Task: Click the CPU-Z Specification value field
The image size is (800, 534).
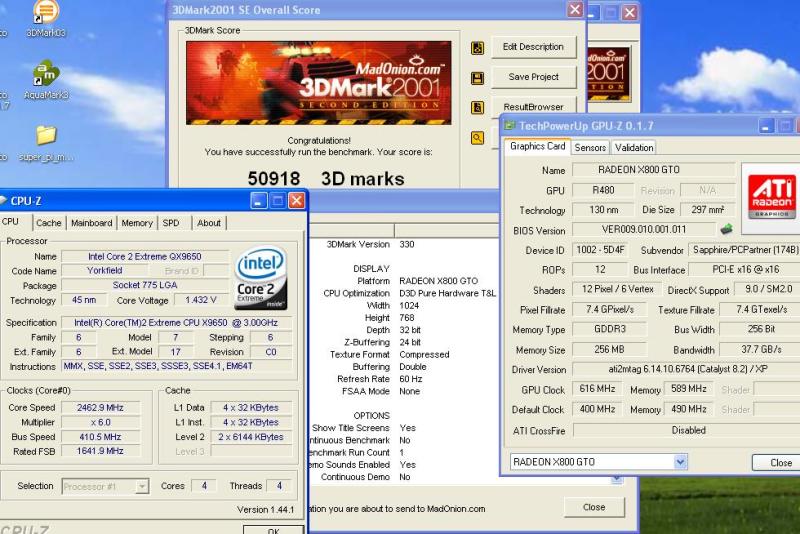Action: [176, 323]
